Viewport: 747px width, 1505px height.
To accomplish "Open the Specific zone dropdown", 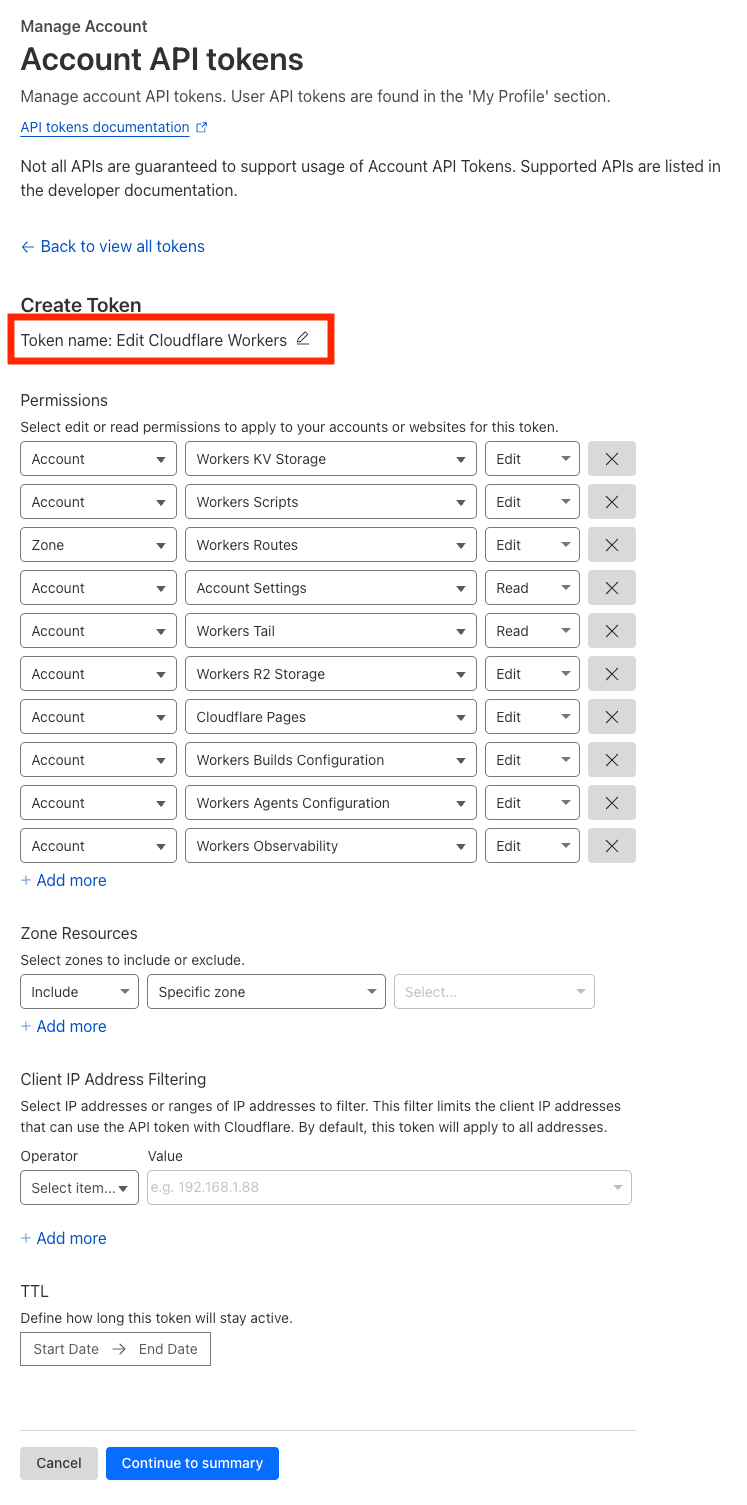I will tap(266, 992).
